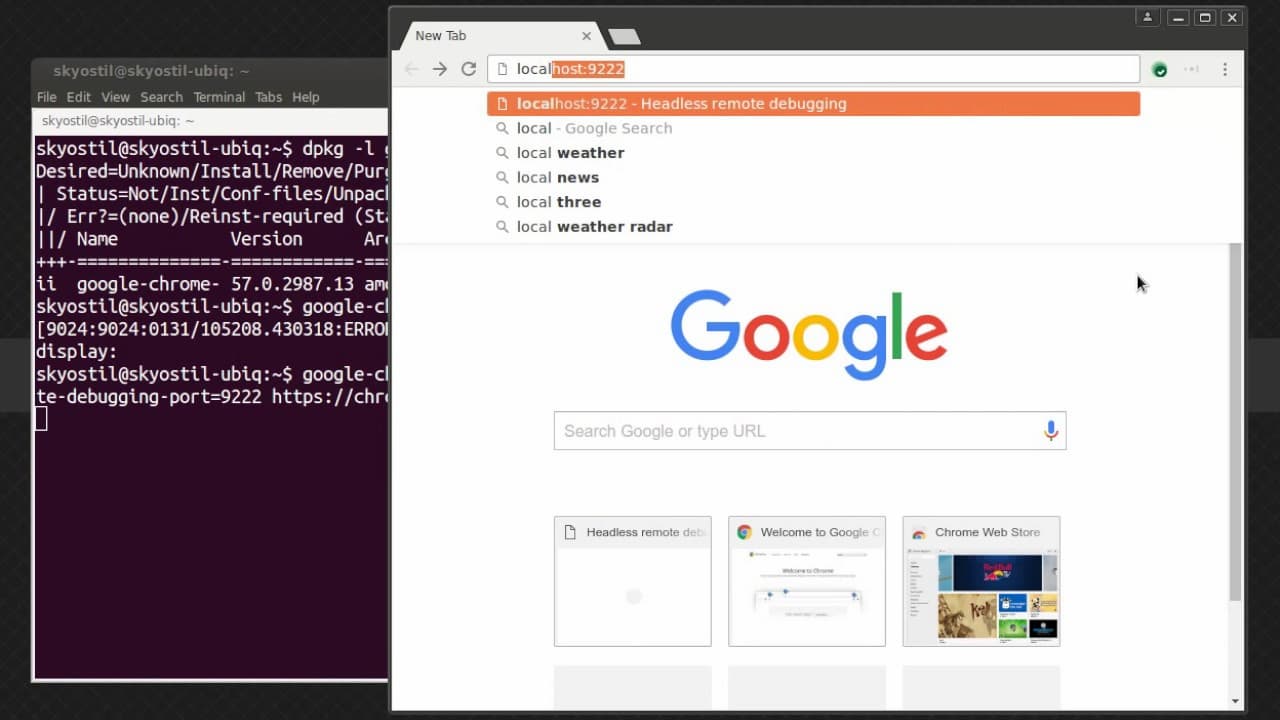
Task: Choose the localhost:9222 Headless remote debugging suggestion
Action: point(813,103)
